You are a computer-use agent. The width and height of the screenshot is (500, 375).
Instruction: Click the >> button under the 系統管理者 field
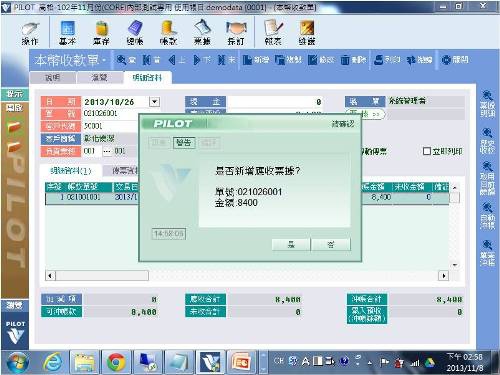tap(365, 114)
